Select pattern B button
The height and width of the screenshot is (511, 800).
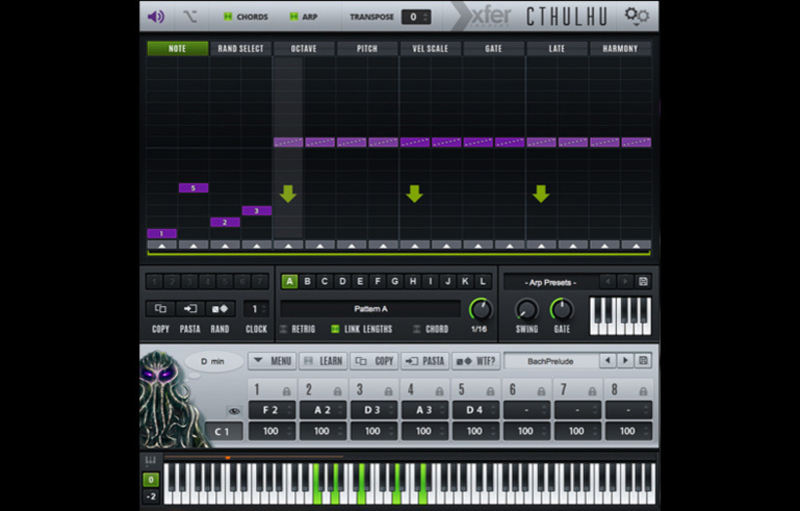(307, 281)
